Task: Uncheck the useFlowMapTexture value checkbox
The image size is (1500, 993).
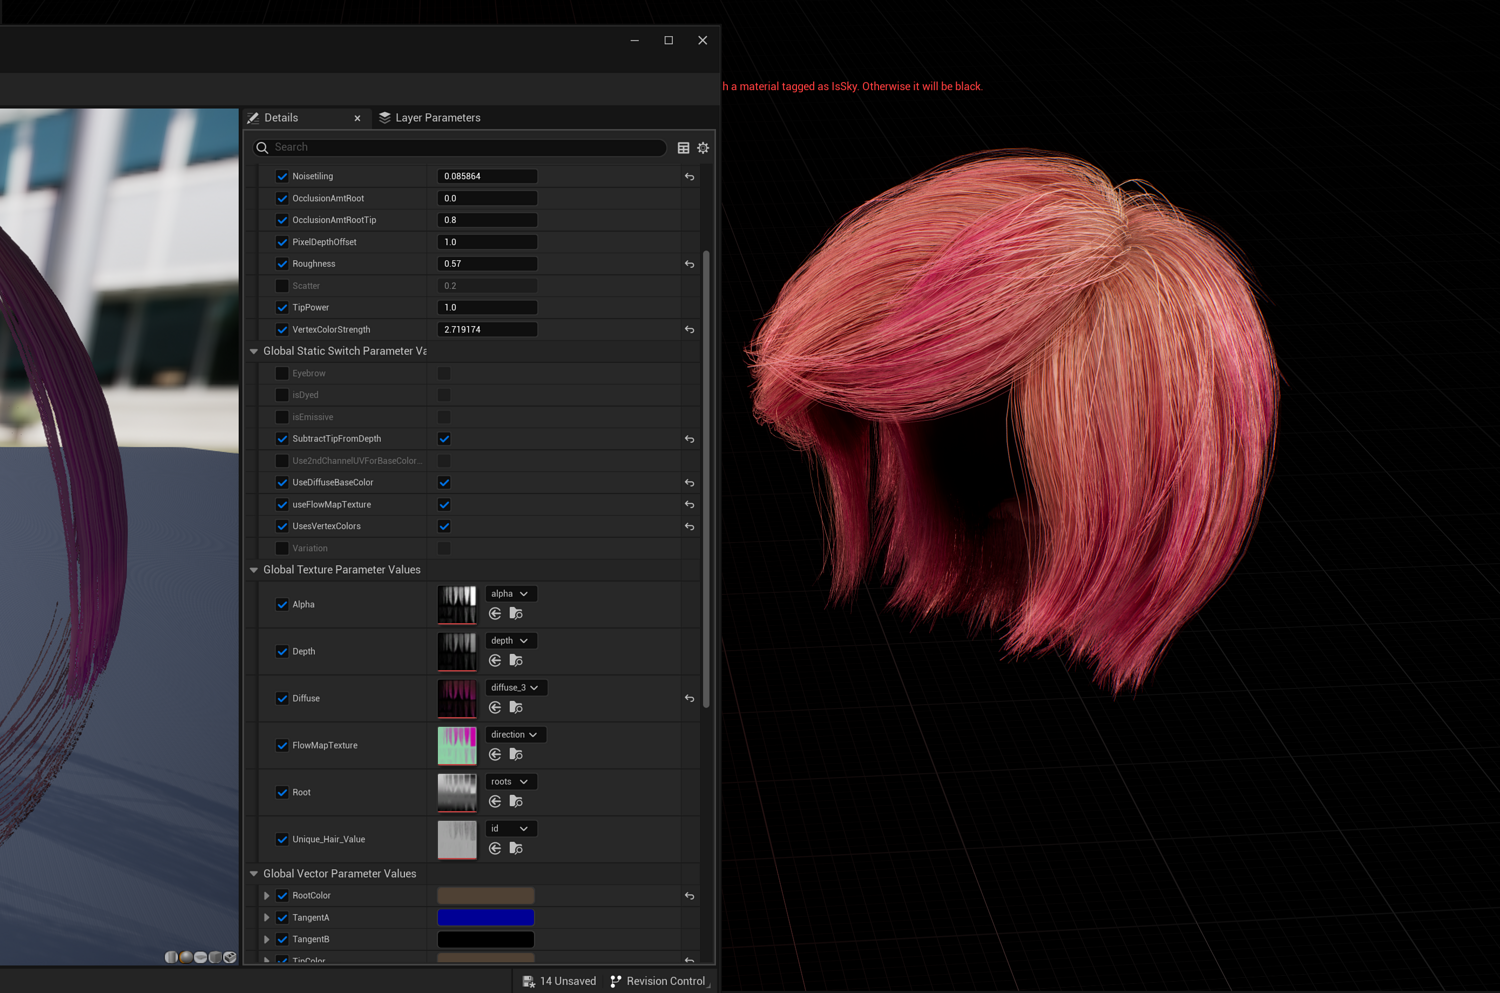Action: (x=444, y=505)
